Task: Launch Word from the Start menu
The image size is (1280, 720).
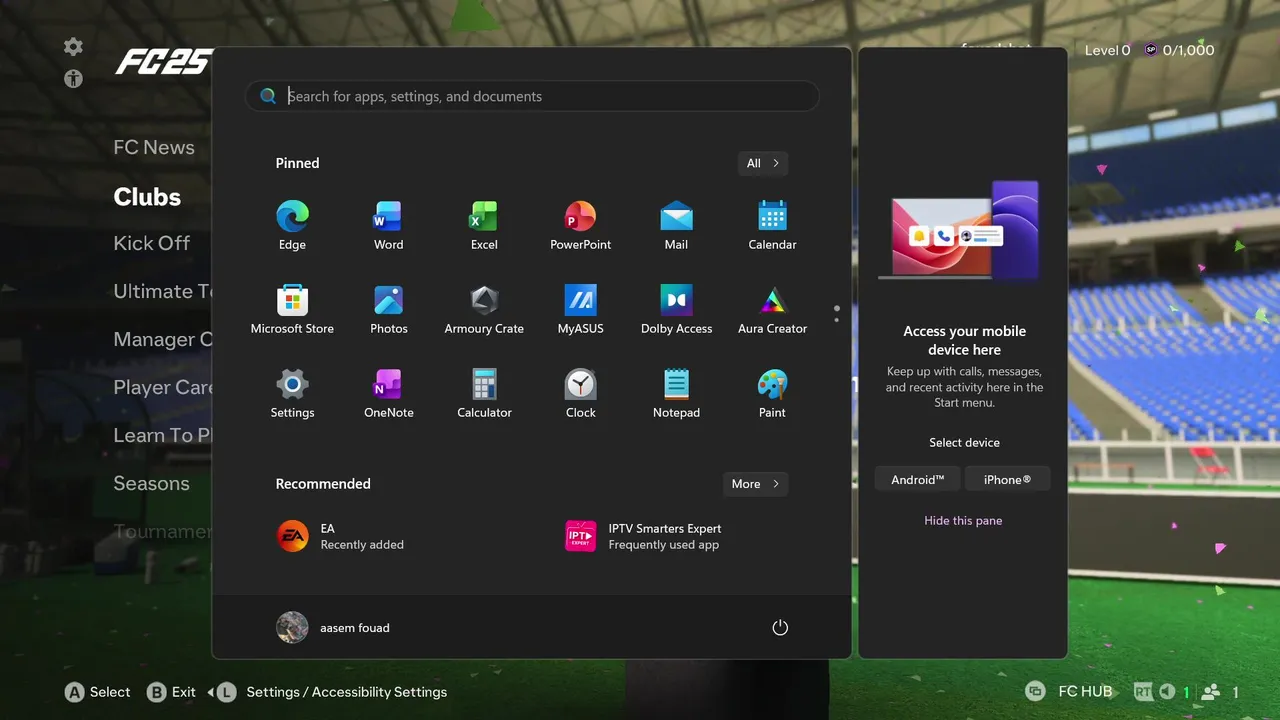Action: tap(388, 225)
